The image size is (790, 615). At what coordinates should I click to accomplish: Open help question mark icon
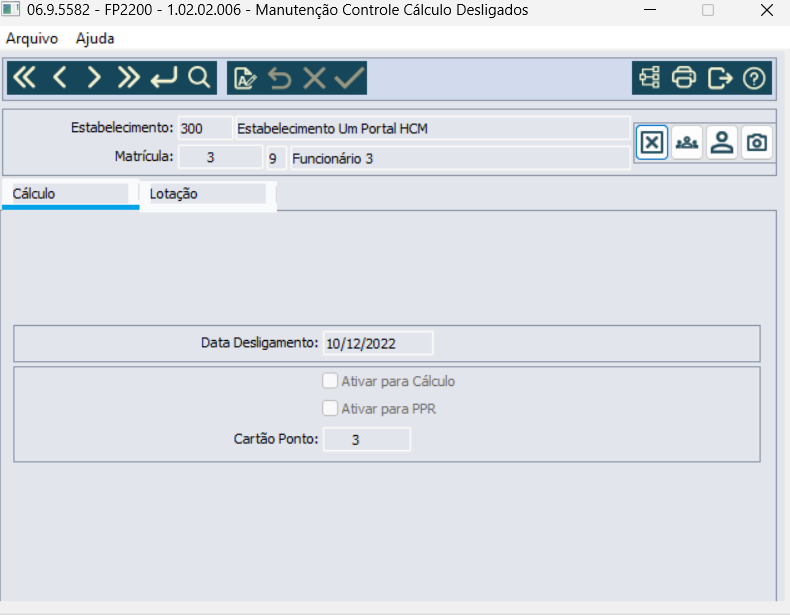click(754, 78)
